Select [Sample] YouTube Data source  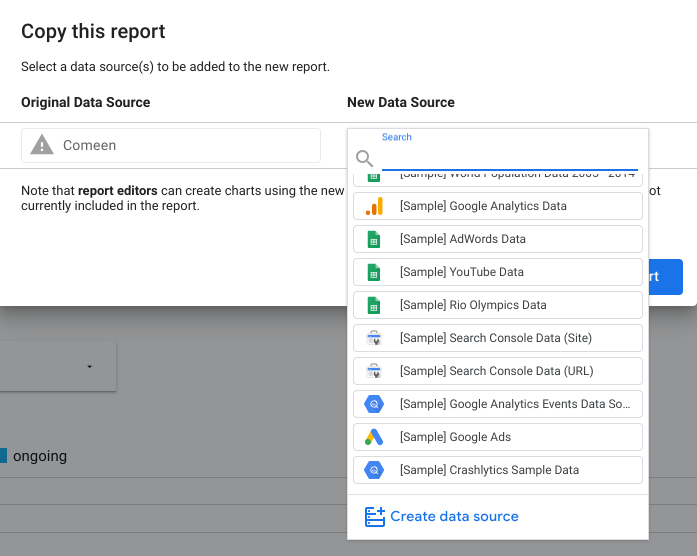[497, 272]
